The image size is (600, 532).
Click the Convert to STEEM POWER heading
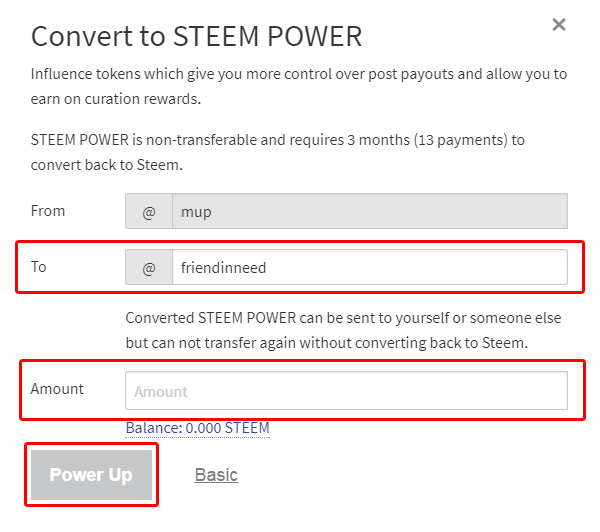[x=196, y=37]
